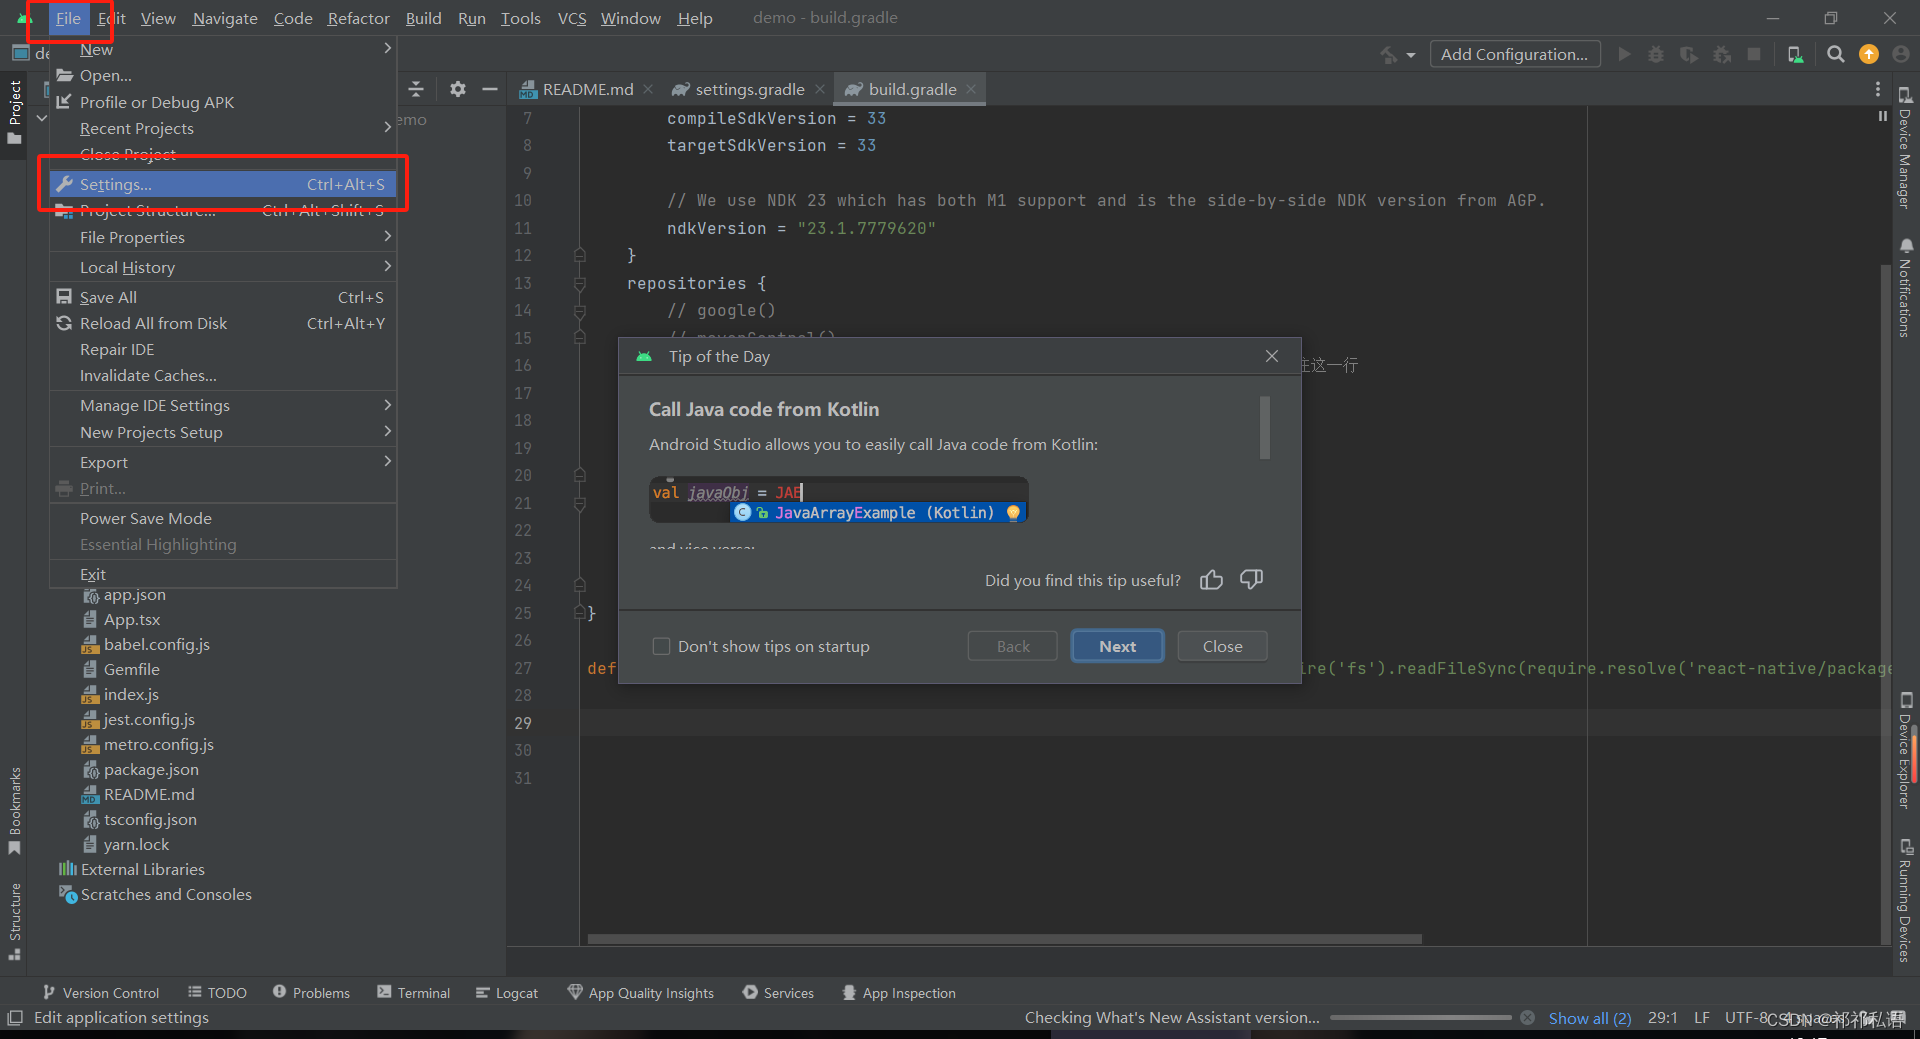Click the background task progress bar

(x=1421, y=1018)
